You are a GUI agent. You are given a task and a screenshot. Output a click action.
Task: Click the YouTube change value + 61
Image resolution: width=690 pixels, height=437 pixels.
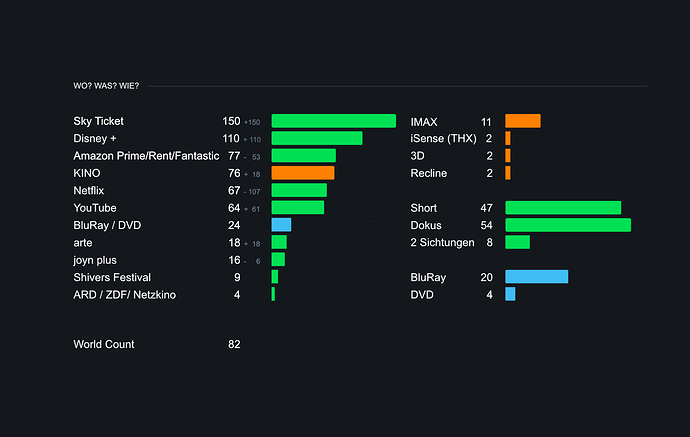pyautogui.click(x=252, y=209)
